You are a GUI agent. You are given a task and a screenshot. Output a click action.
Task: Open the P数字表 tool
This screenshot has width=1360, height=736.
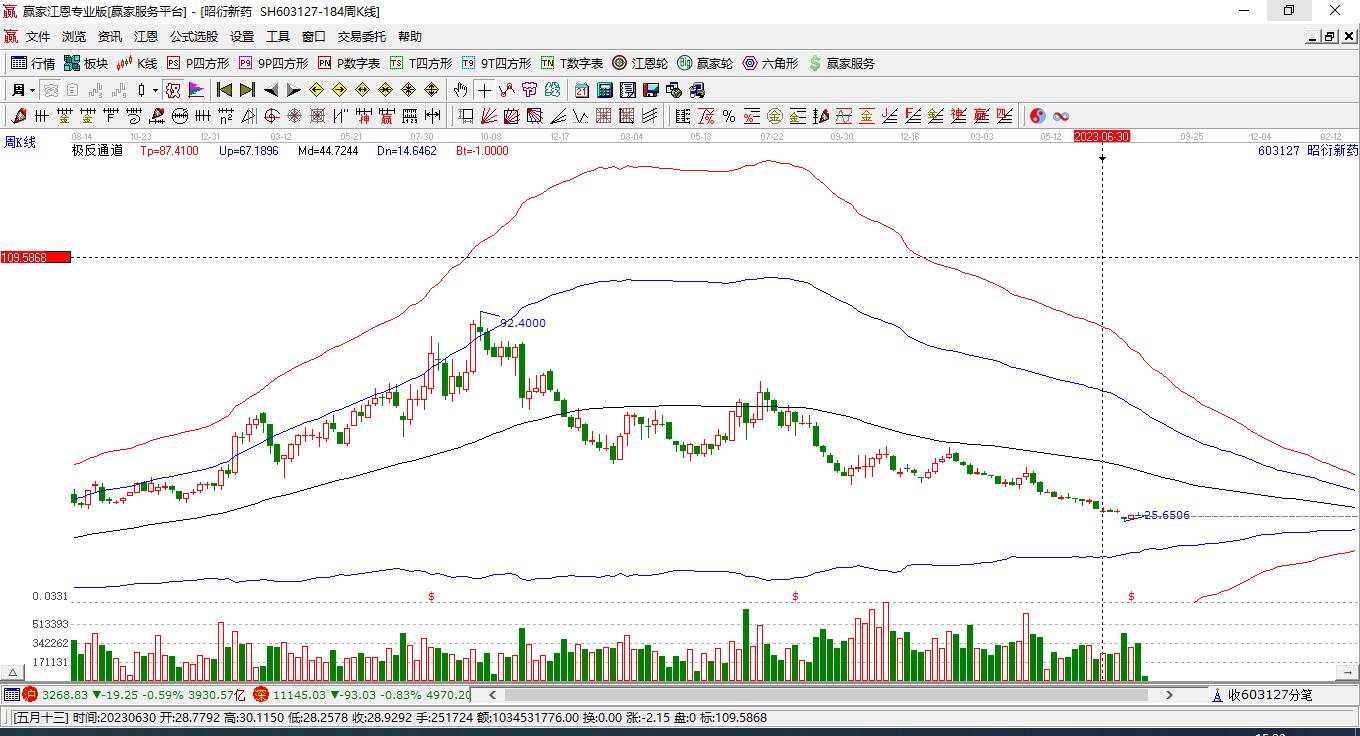pos(349,63)
